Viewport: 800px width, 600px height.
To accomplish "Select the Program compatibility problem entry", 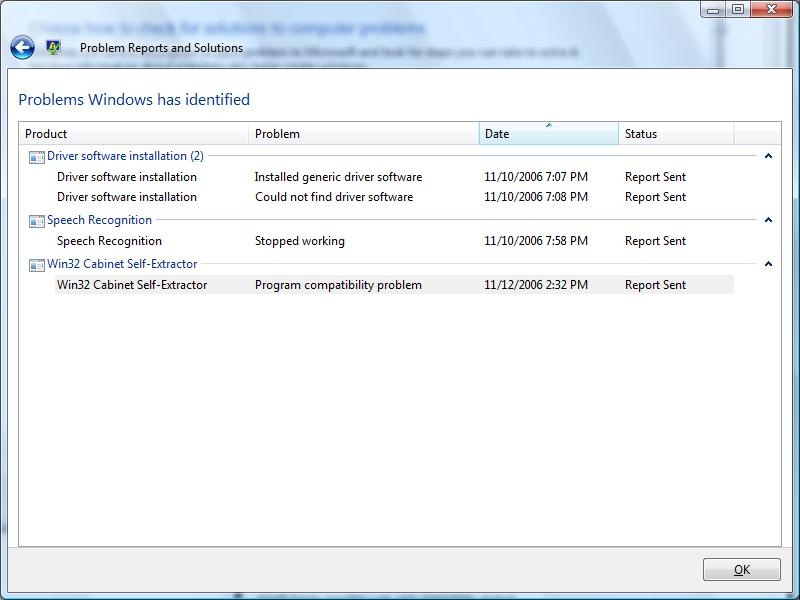I will 338,285.
